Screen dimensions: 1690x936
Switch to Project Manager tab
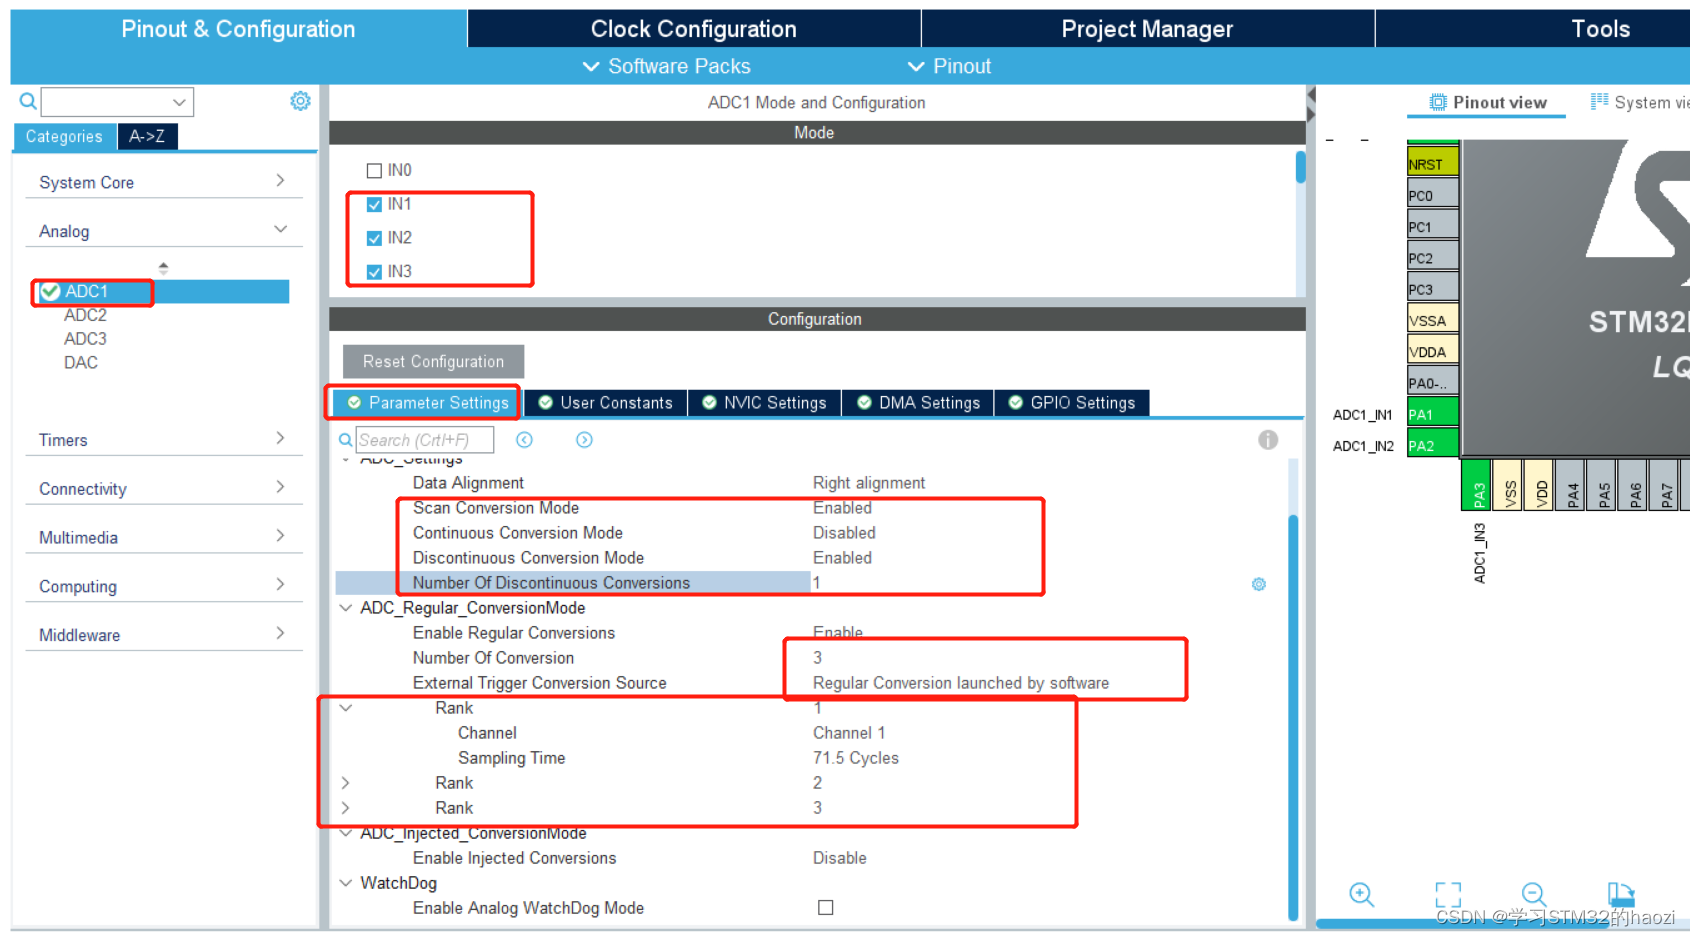(x=1147, y=29)
